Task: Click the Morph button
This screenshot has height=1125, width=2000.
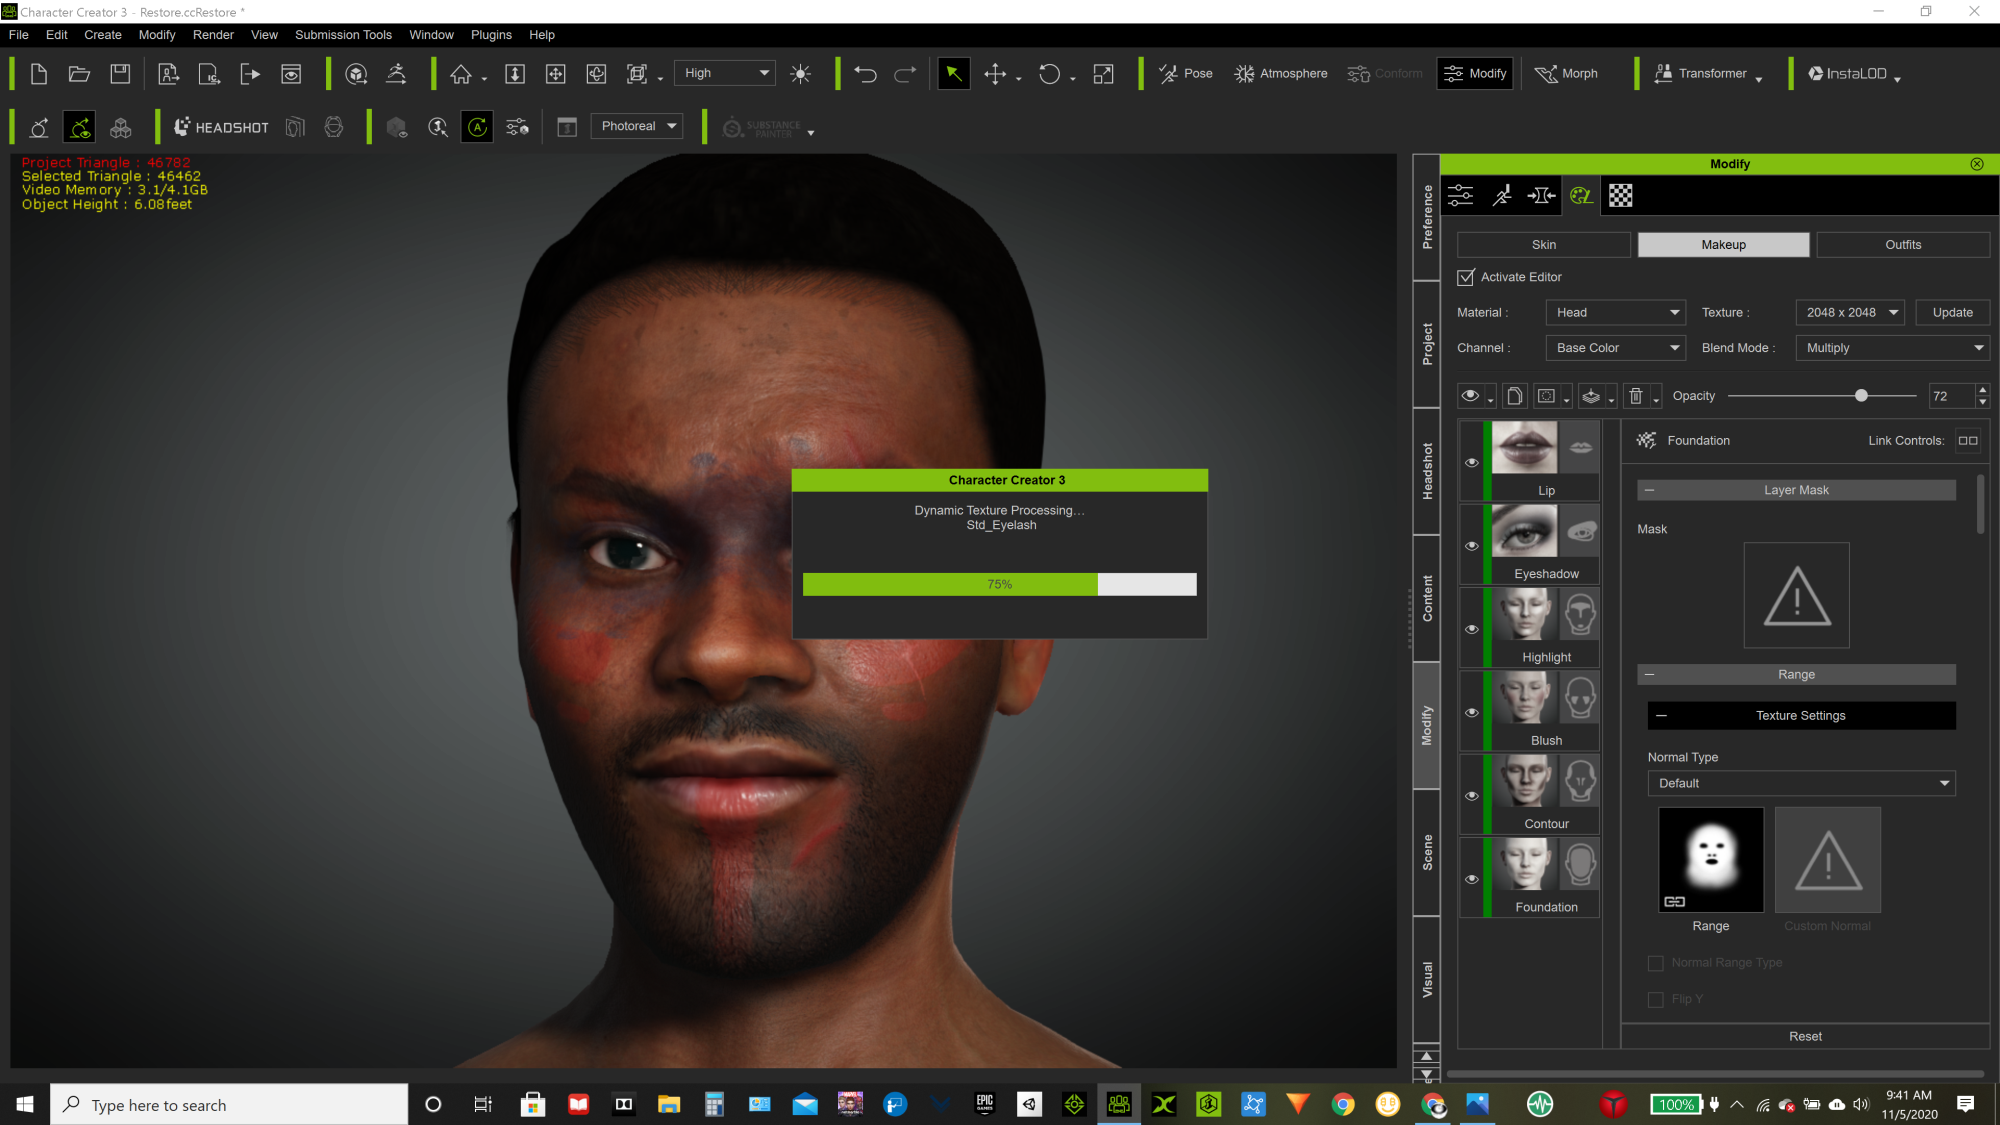Action: pos(1567,74)
